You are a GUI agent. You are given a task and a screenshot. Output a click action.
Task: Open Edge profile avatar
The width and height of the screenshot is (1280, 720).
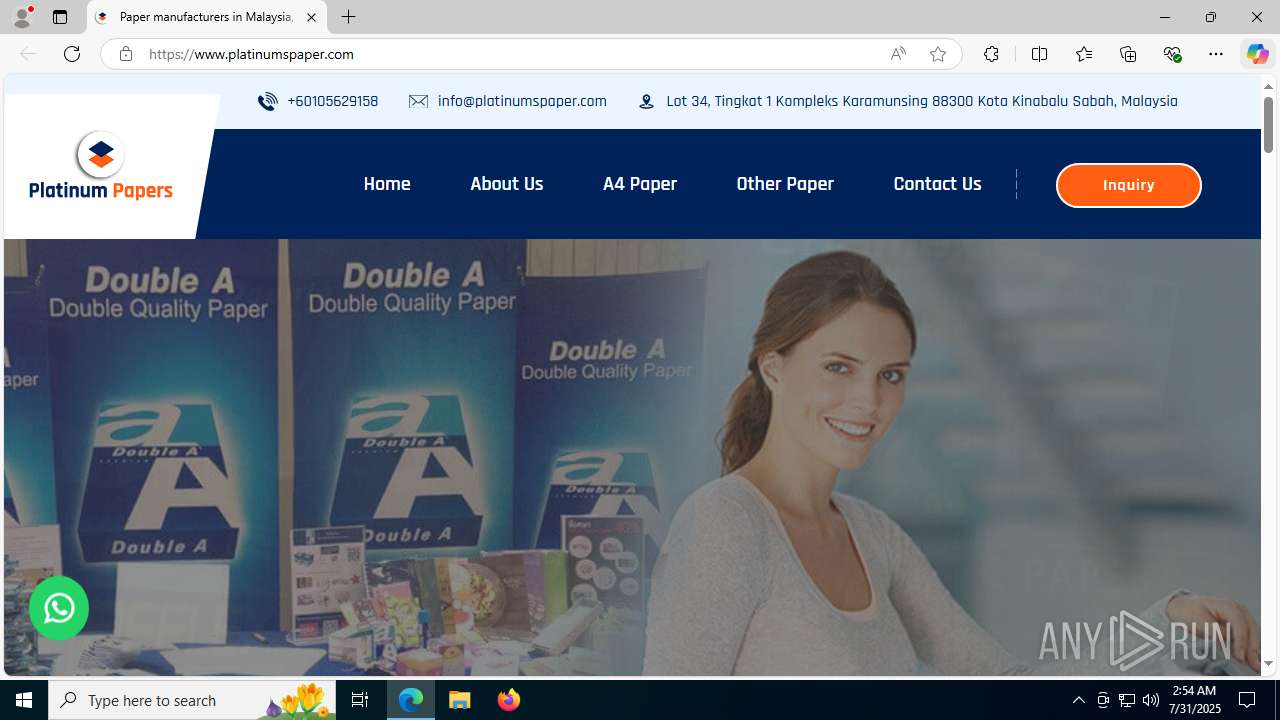[x=22, y=17]
